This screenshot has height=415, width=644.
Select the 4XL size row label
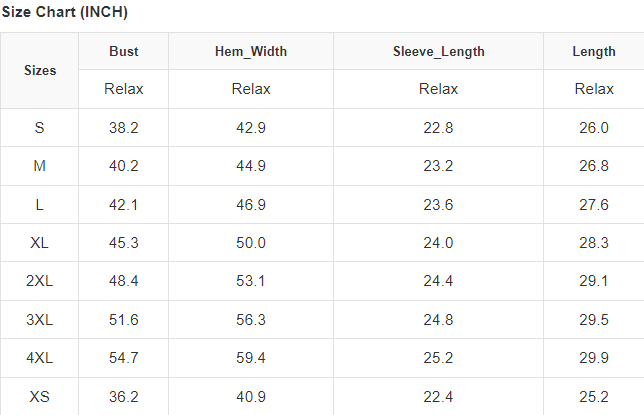[40, 359]
